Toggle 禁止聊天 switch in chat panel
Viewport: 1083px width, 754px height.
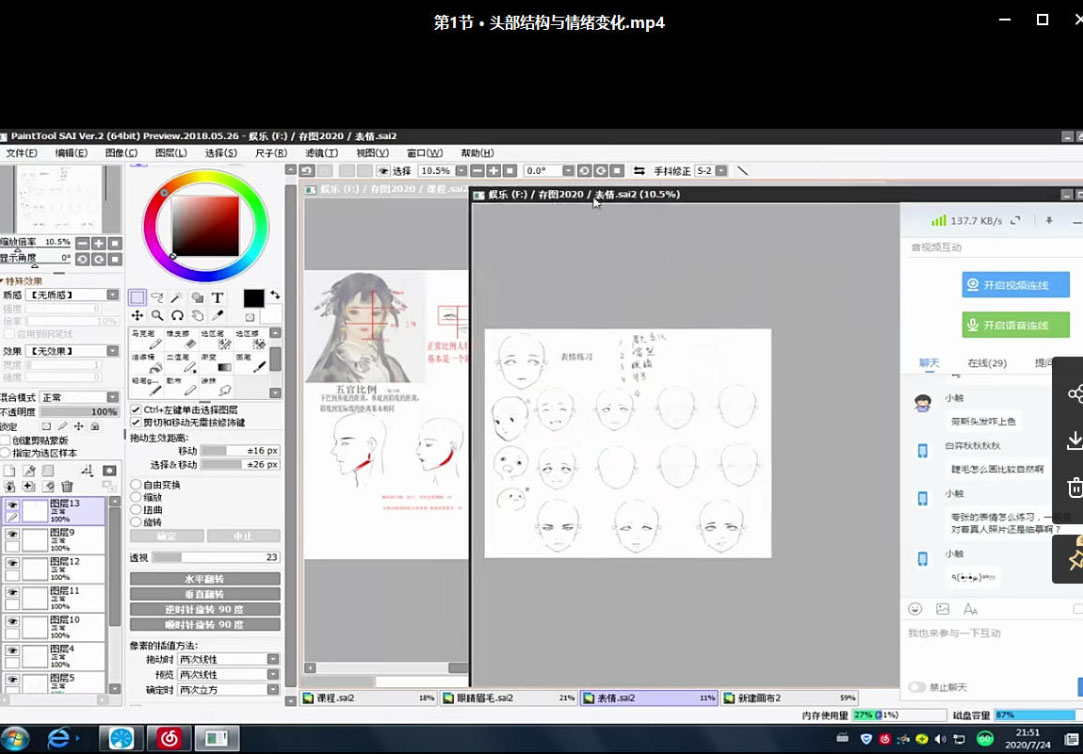917,687
